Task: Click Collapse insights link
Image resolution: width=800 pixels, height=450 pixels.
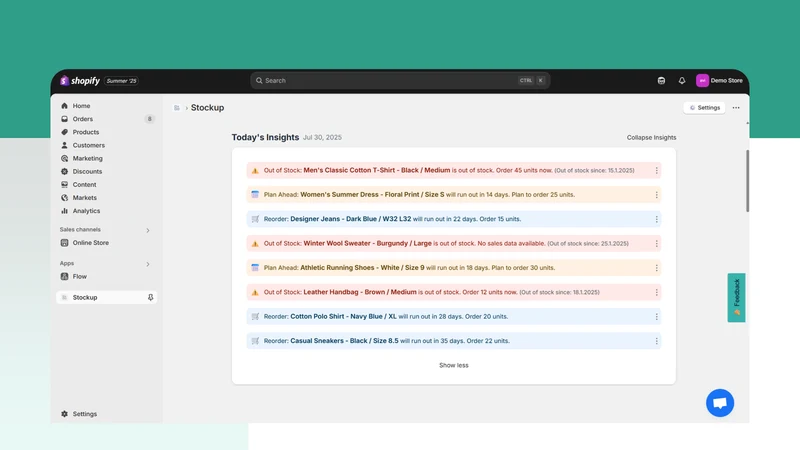Action: [652, 137]
